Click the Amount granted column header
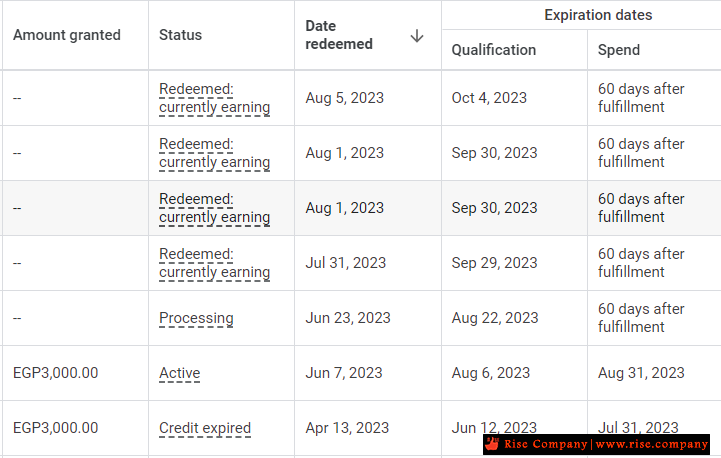The width and height of the screenshot is (721, 458). (x=67, y=35)
